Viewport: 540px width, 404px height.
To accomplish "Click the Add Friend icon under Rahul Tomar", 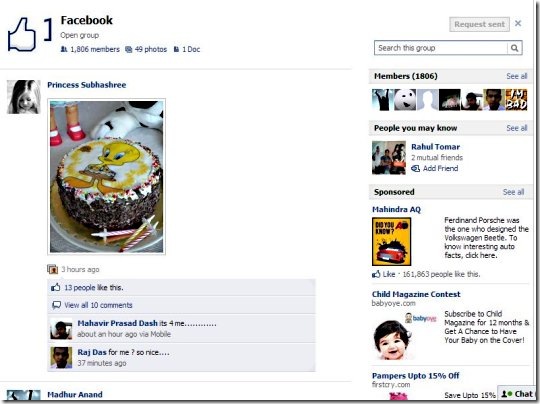I will pyautogui.click(x=415, y=168).
